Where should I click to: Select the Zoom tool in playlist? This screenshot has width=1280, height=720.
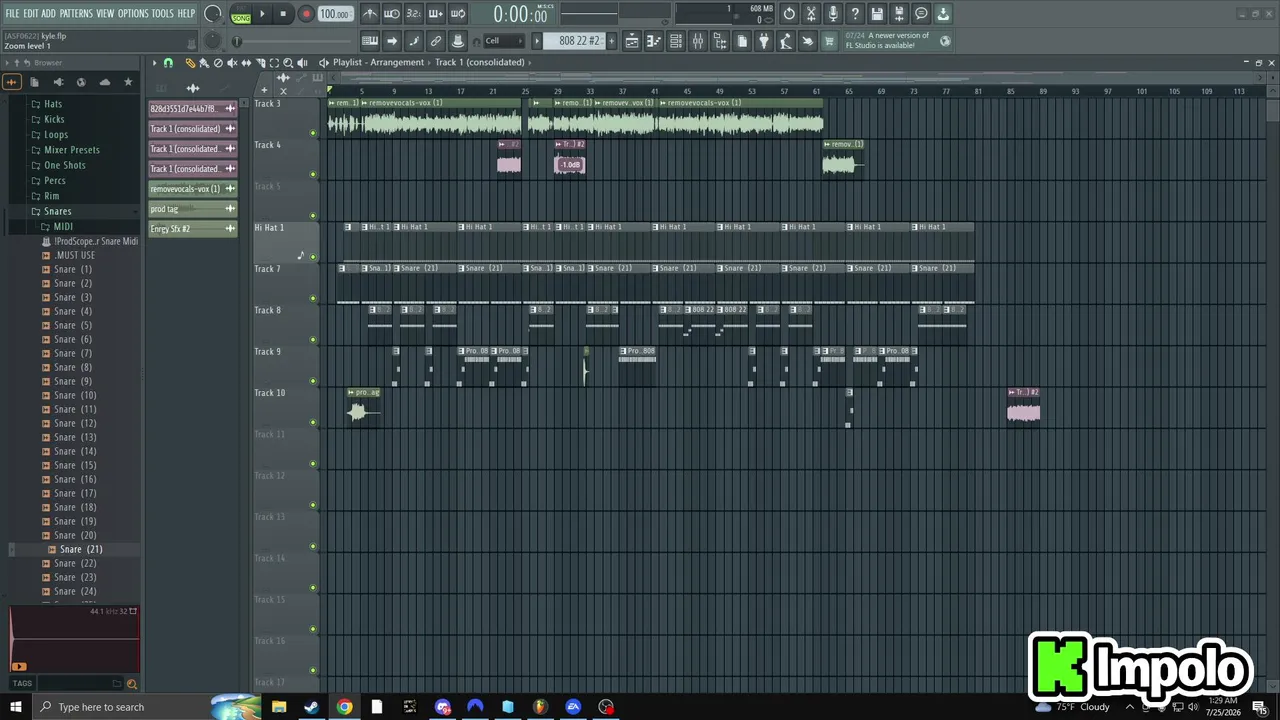tap(288, 63)
